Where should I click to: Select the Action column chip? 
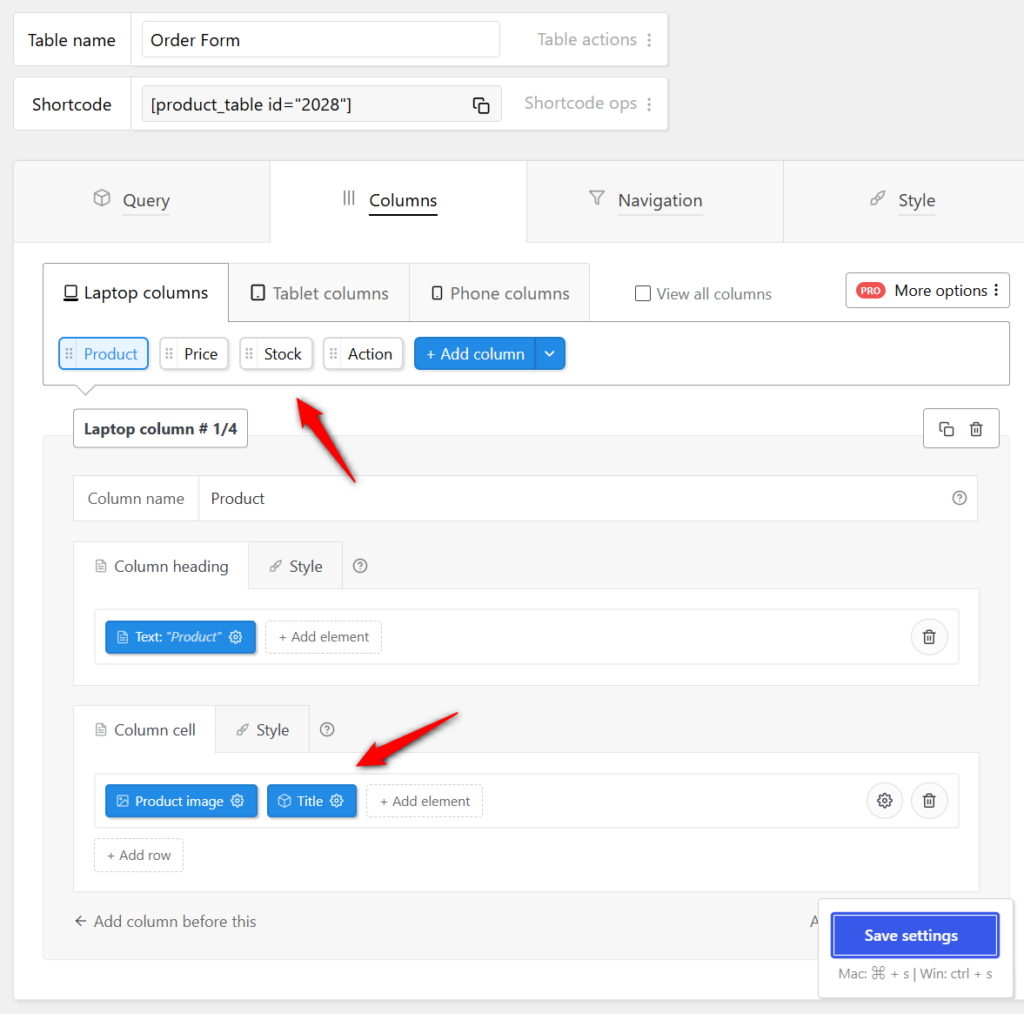tap(363, 354)
